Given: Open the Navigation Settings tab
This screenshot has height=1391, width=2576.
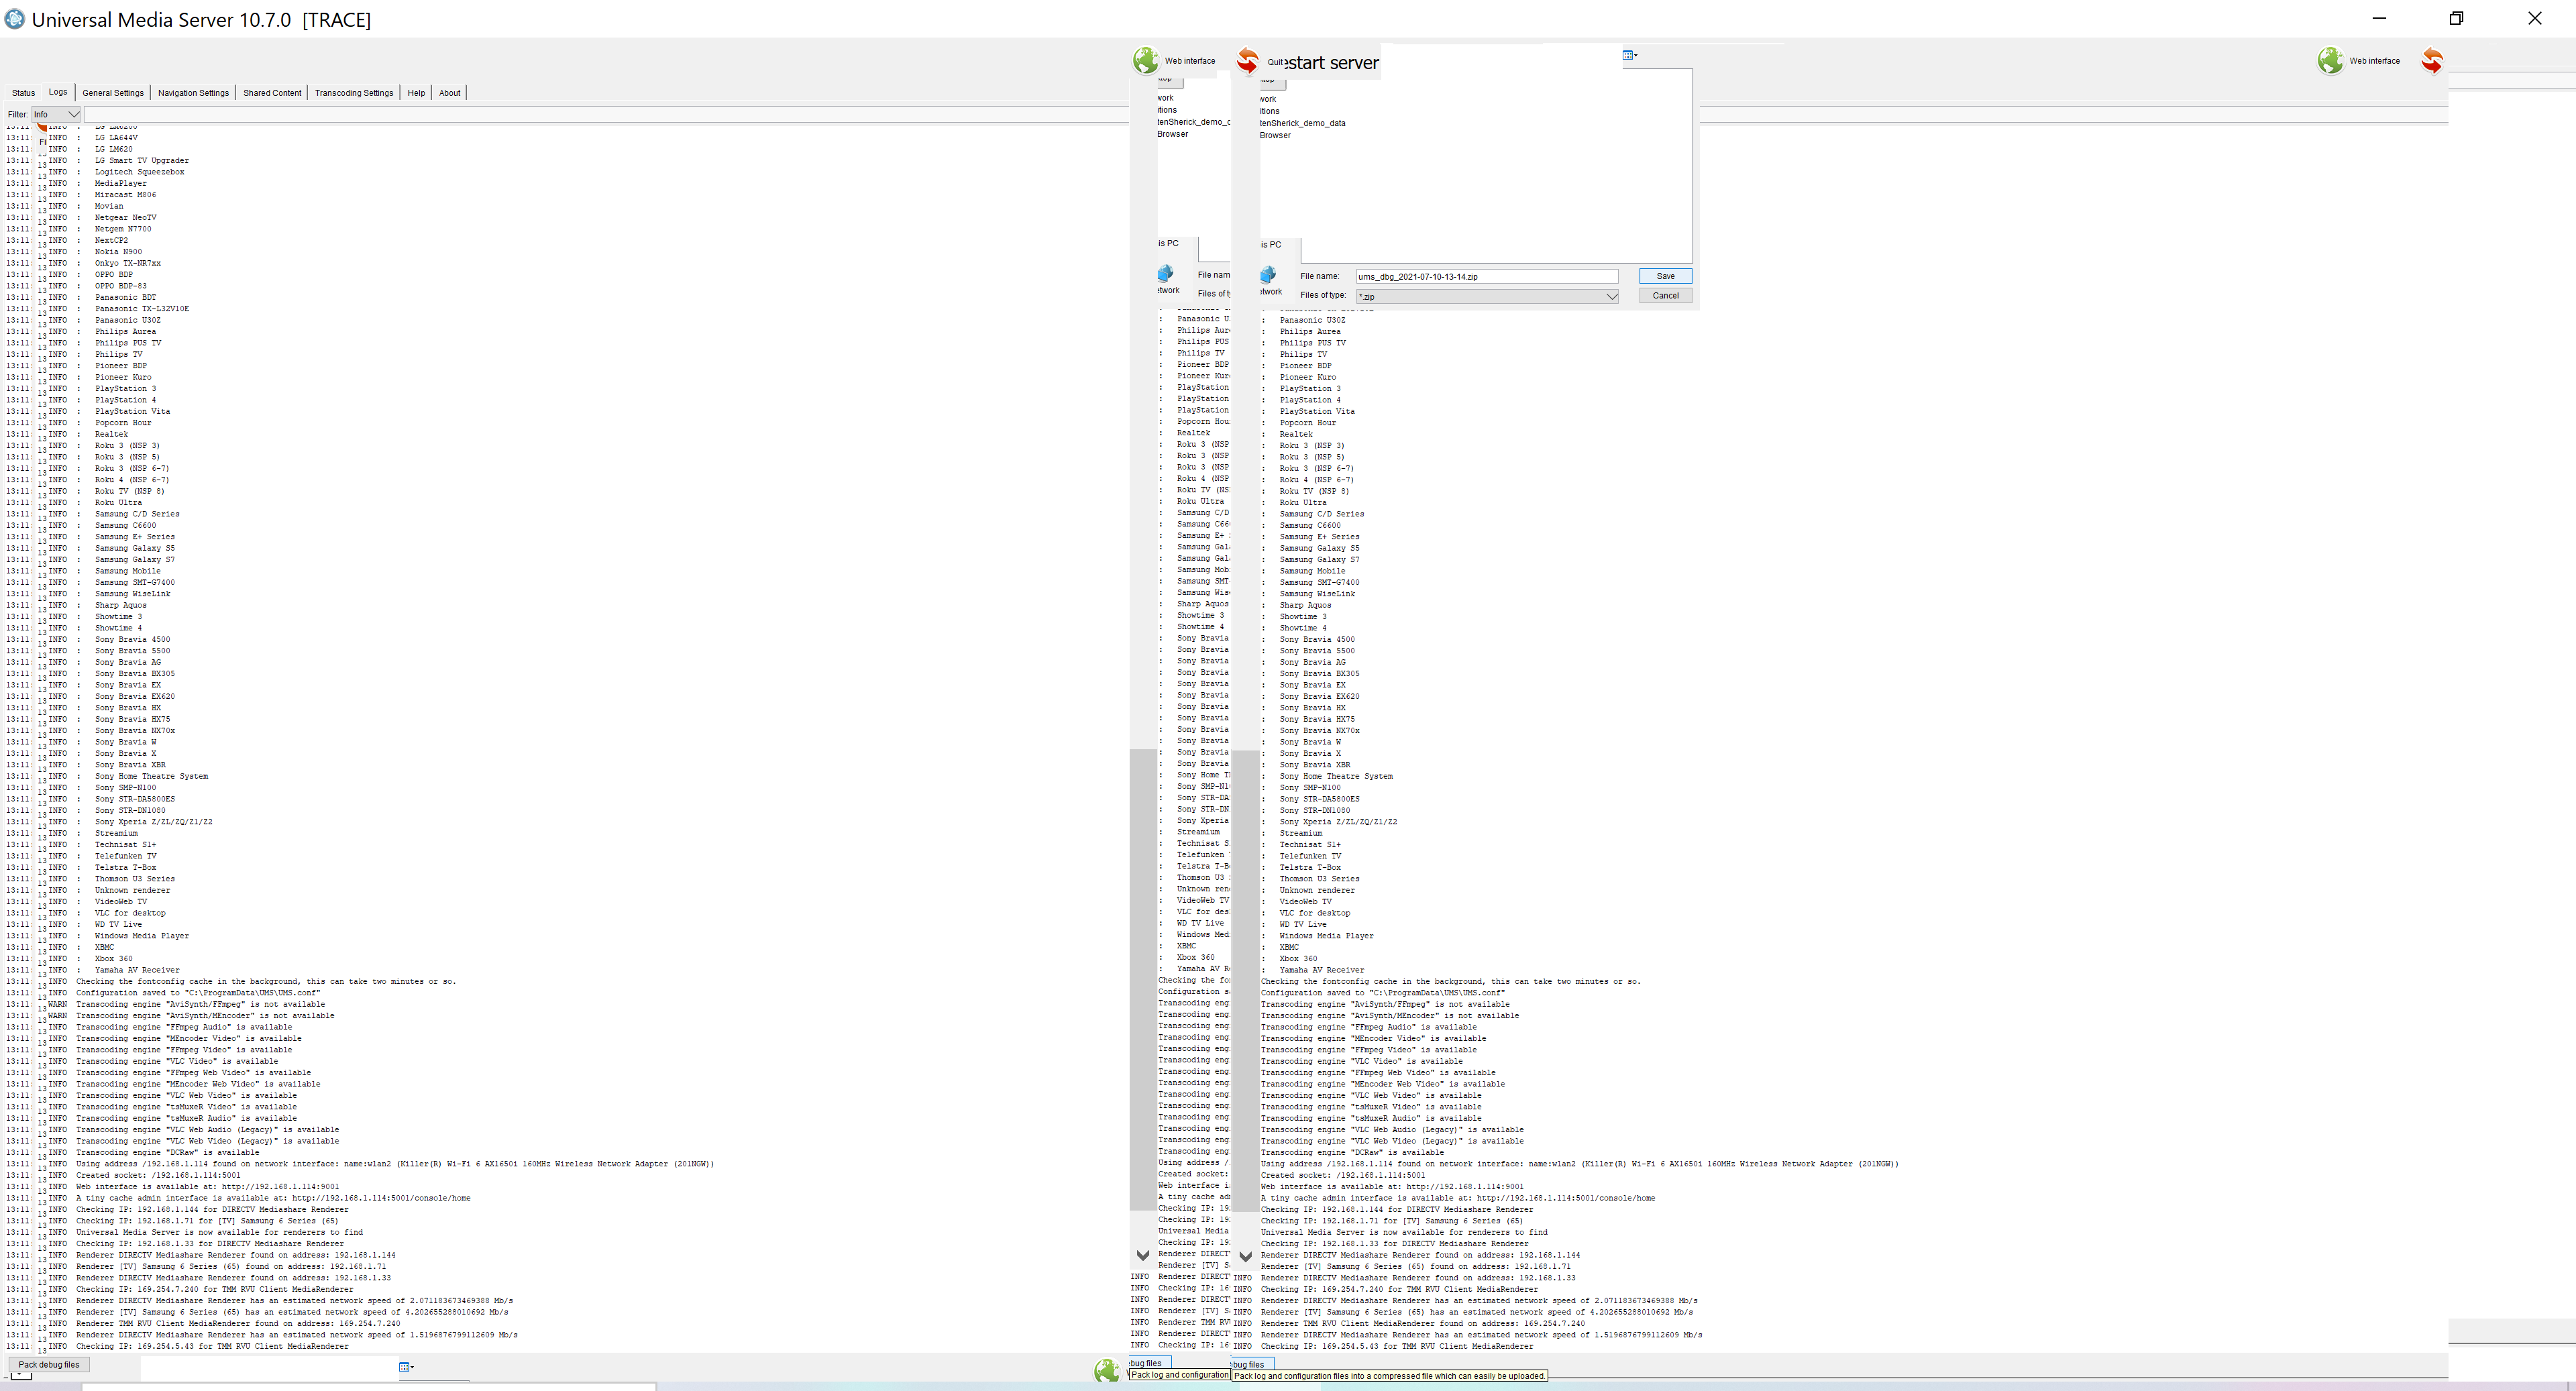Looking at the screenshot, I should click(193, 93).
